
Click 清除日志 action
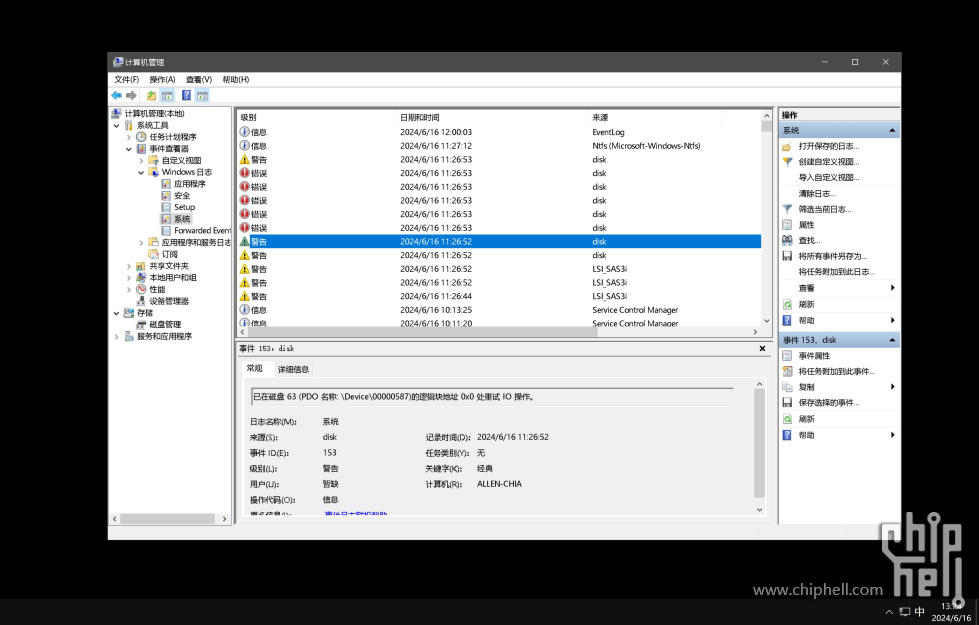coord(817,194)
